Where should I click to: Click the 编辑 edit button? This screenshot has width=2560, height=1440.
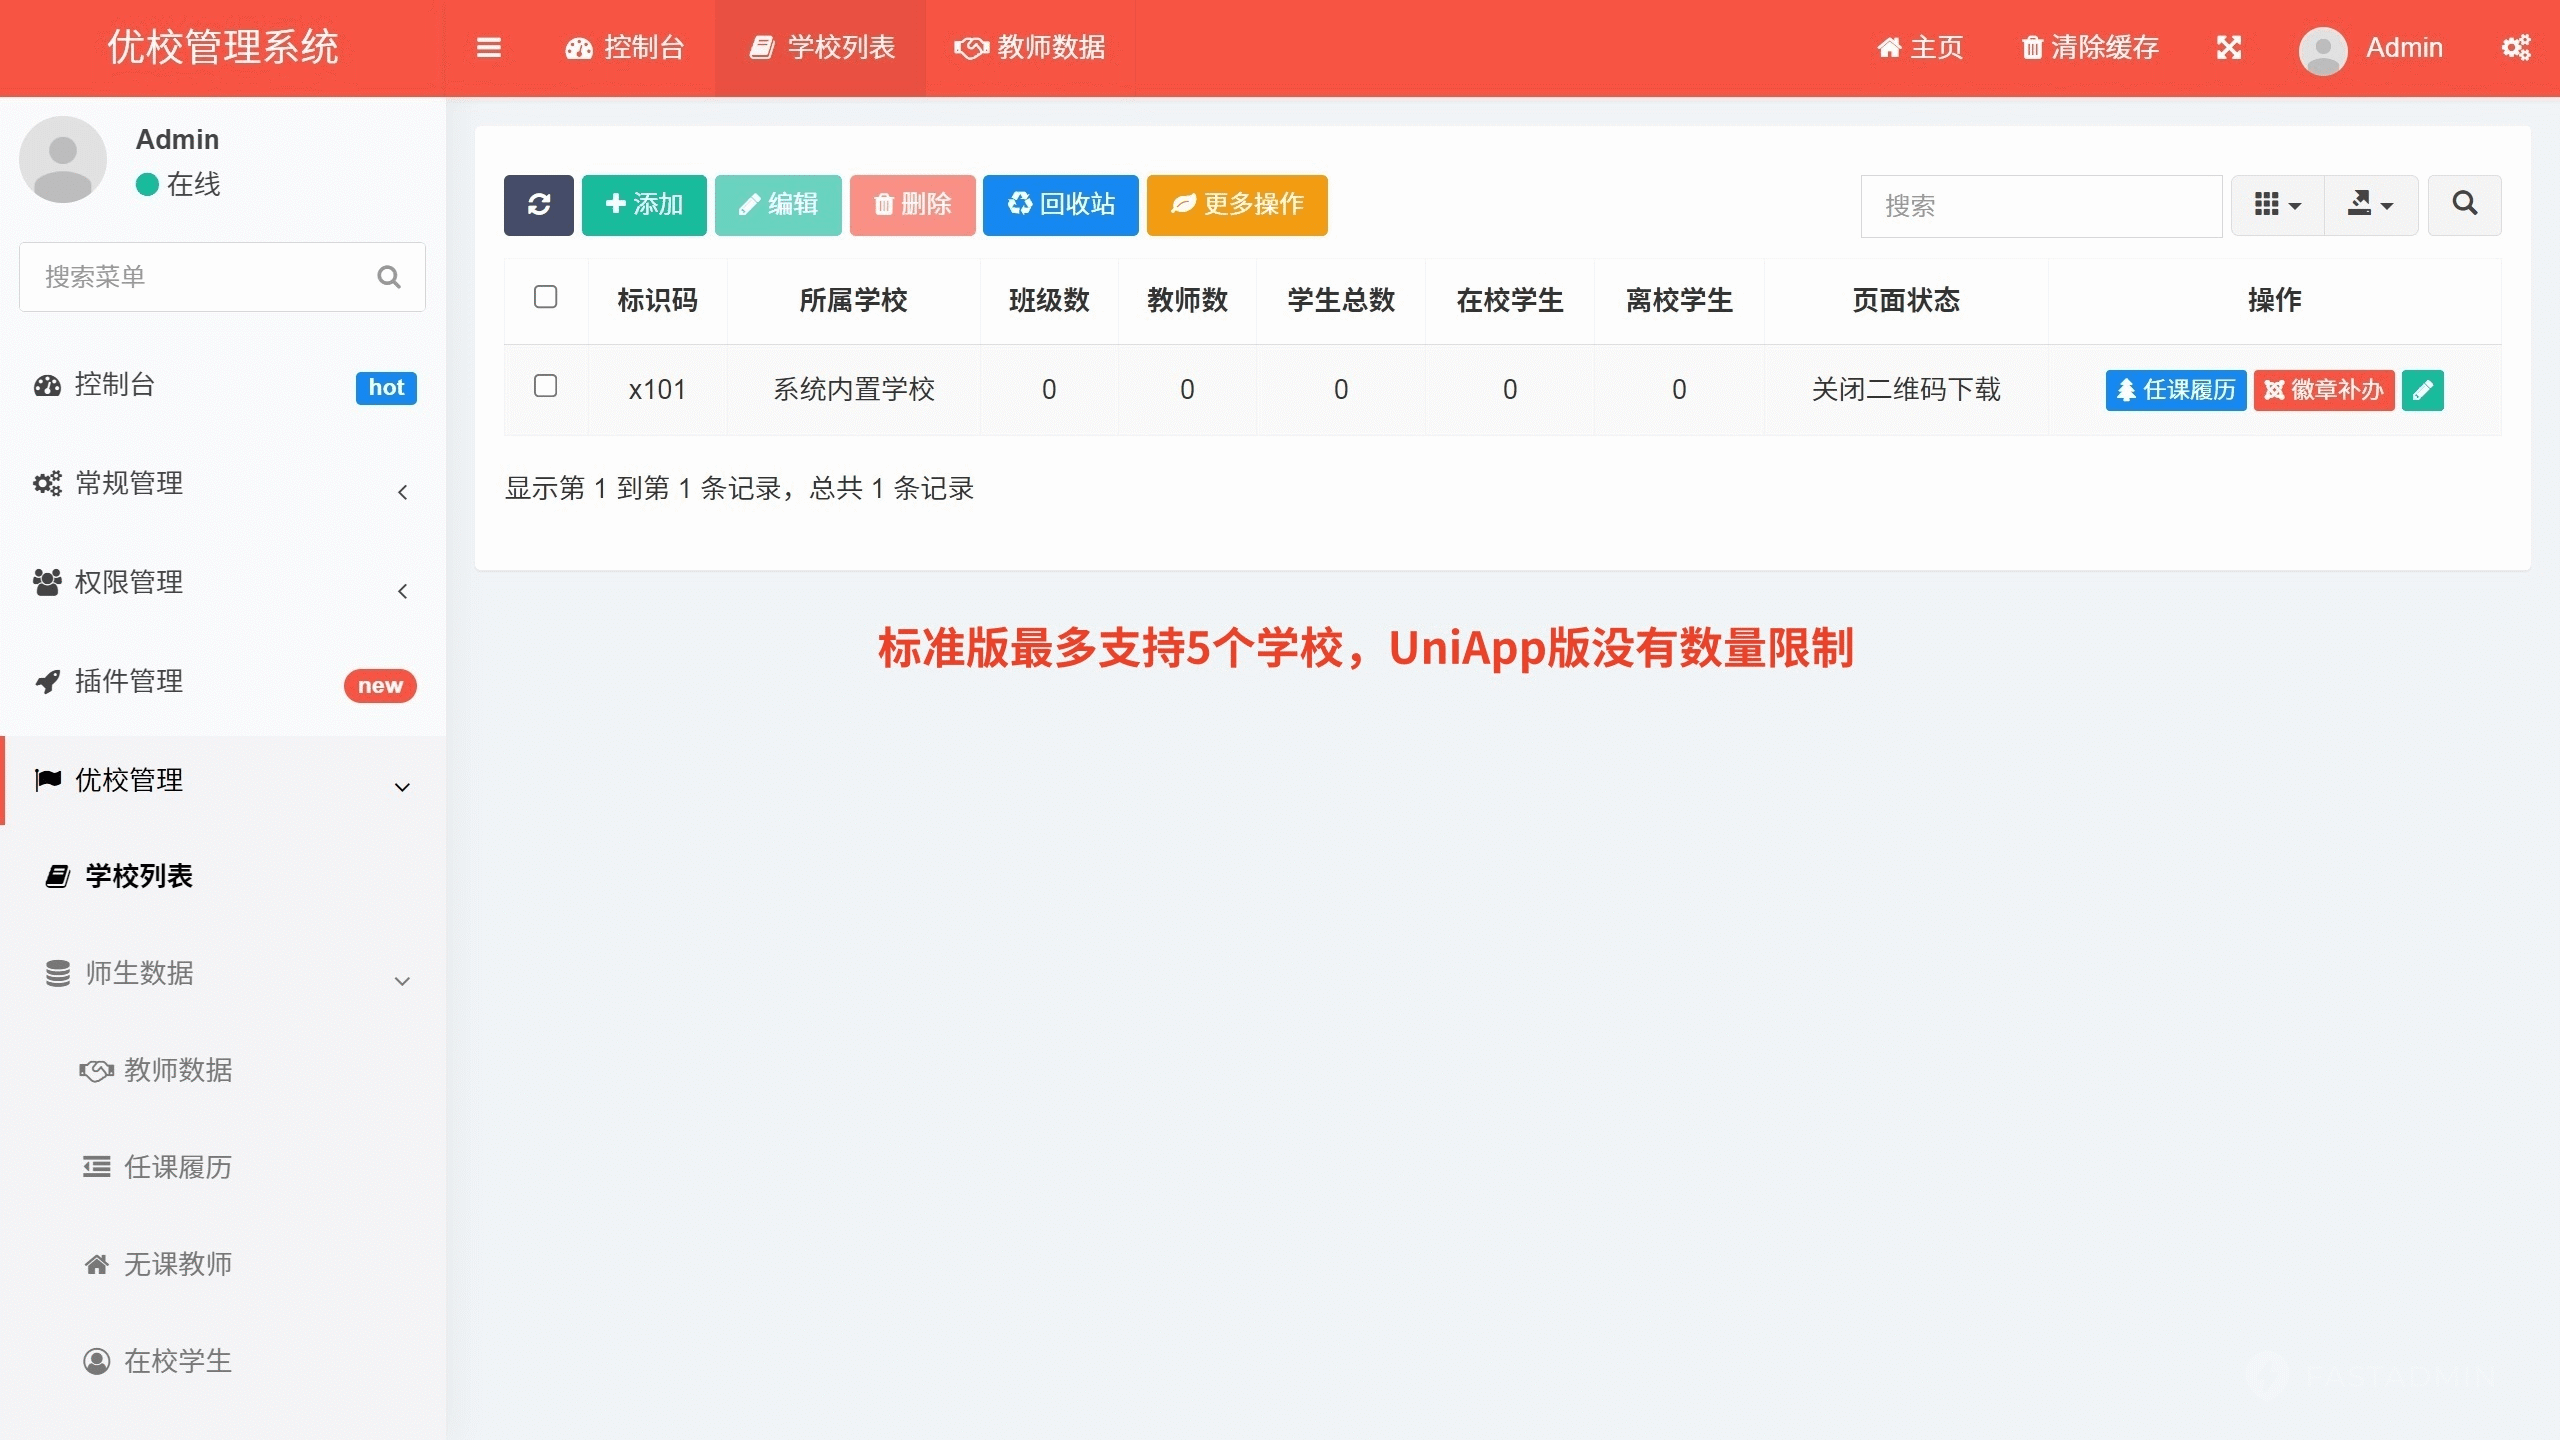pyautogui.click(x=778, y=205)
